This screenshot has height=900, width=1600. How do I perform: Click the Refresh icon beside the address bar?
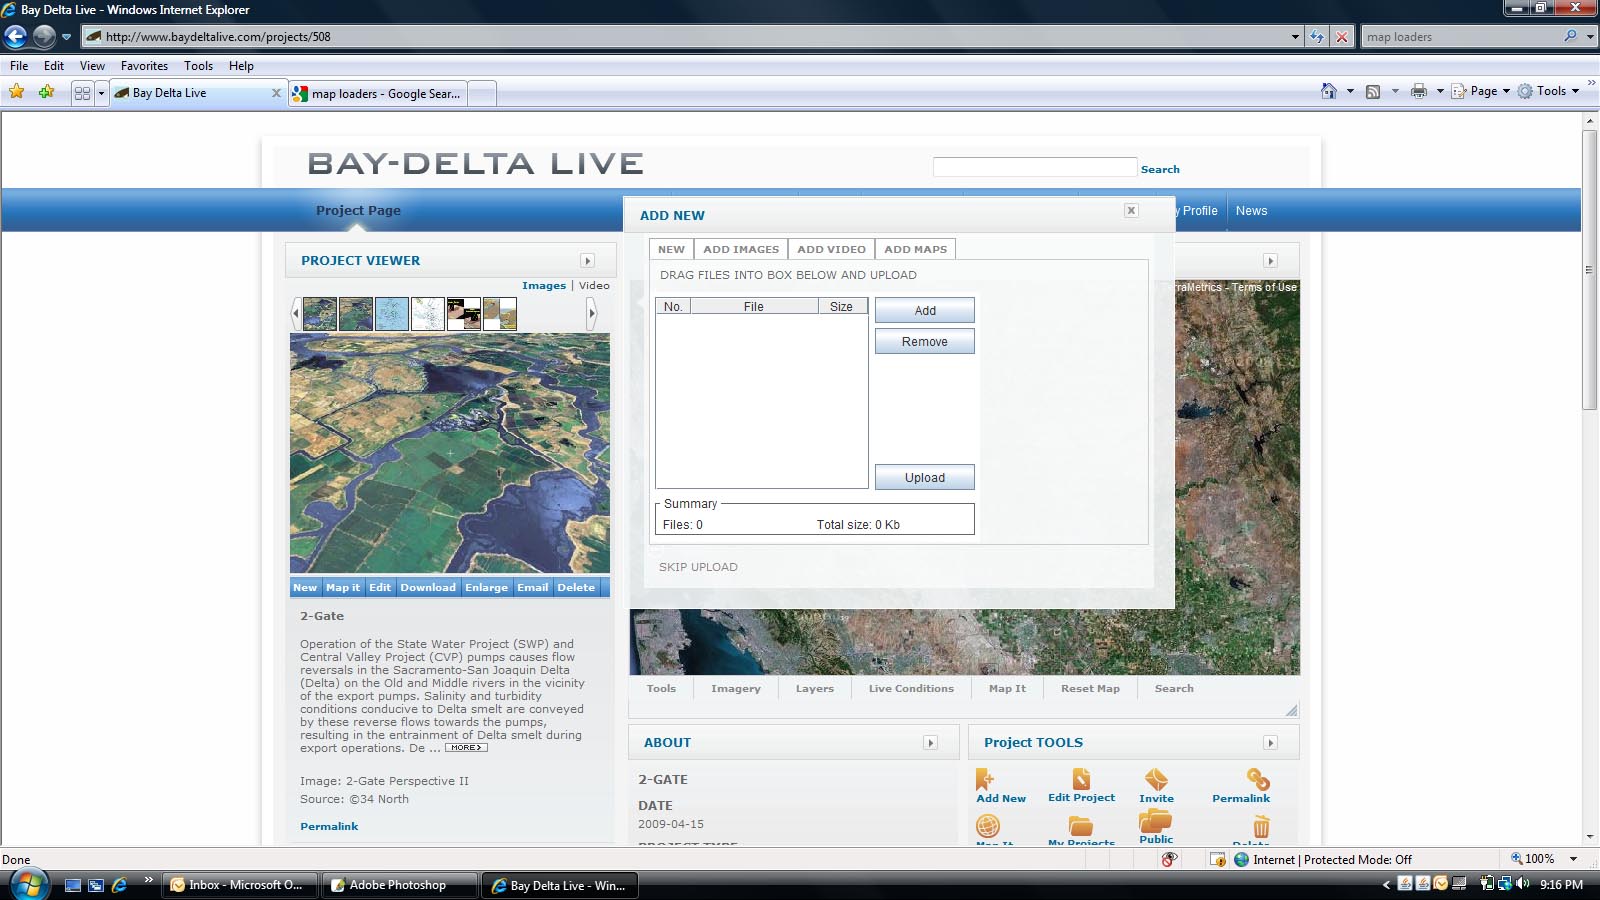coord(1317,37)
